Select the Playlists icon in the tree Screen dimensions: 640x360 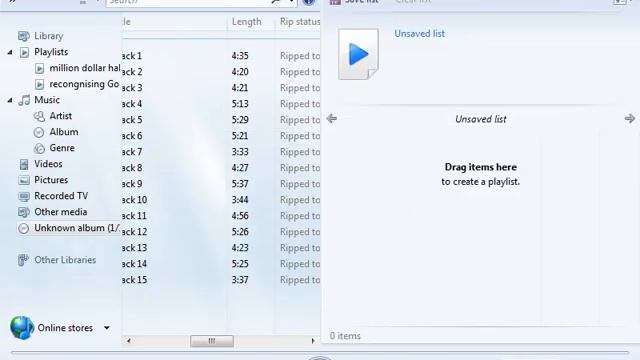tap(24, 52)
